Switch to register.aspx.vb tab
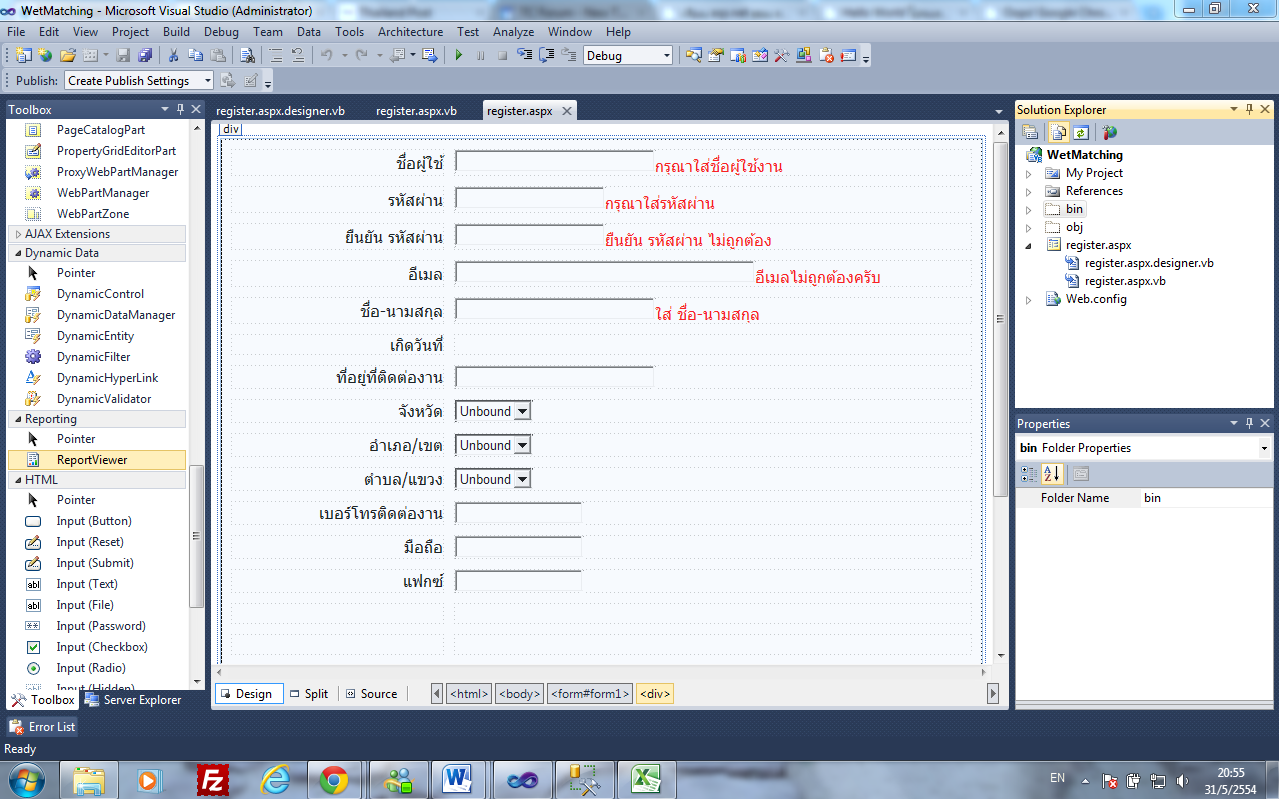Viewport: 1279px width, 799px height. (416, 111)
